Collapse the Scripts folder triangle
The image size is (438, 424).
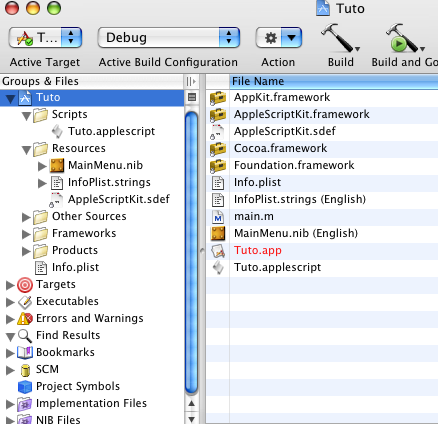pos(26,116)
